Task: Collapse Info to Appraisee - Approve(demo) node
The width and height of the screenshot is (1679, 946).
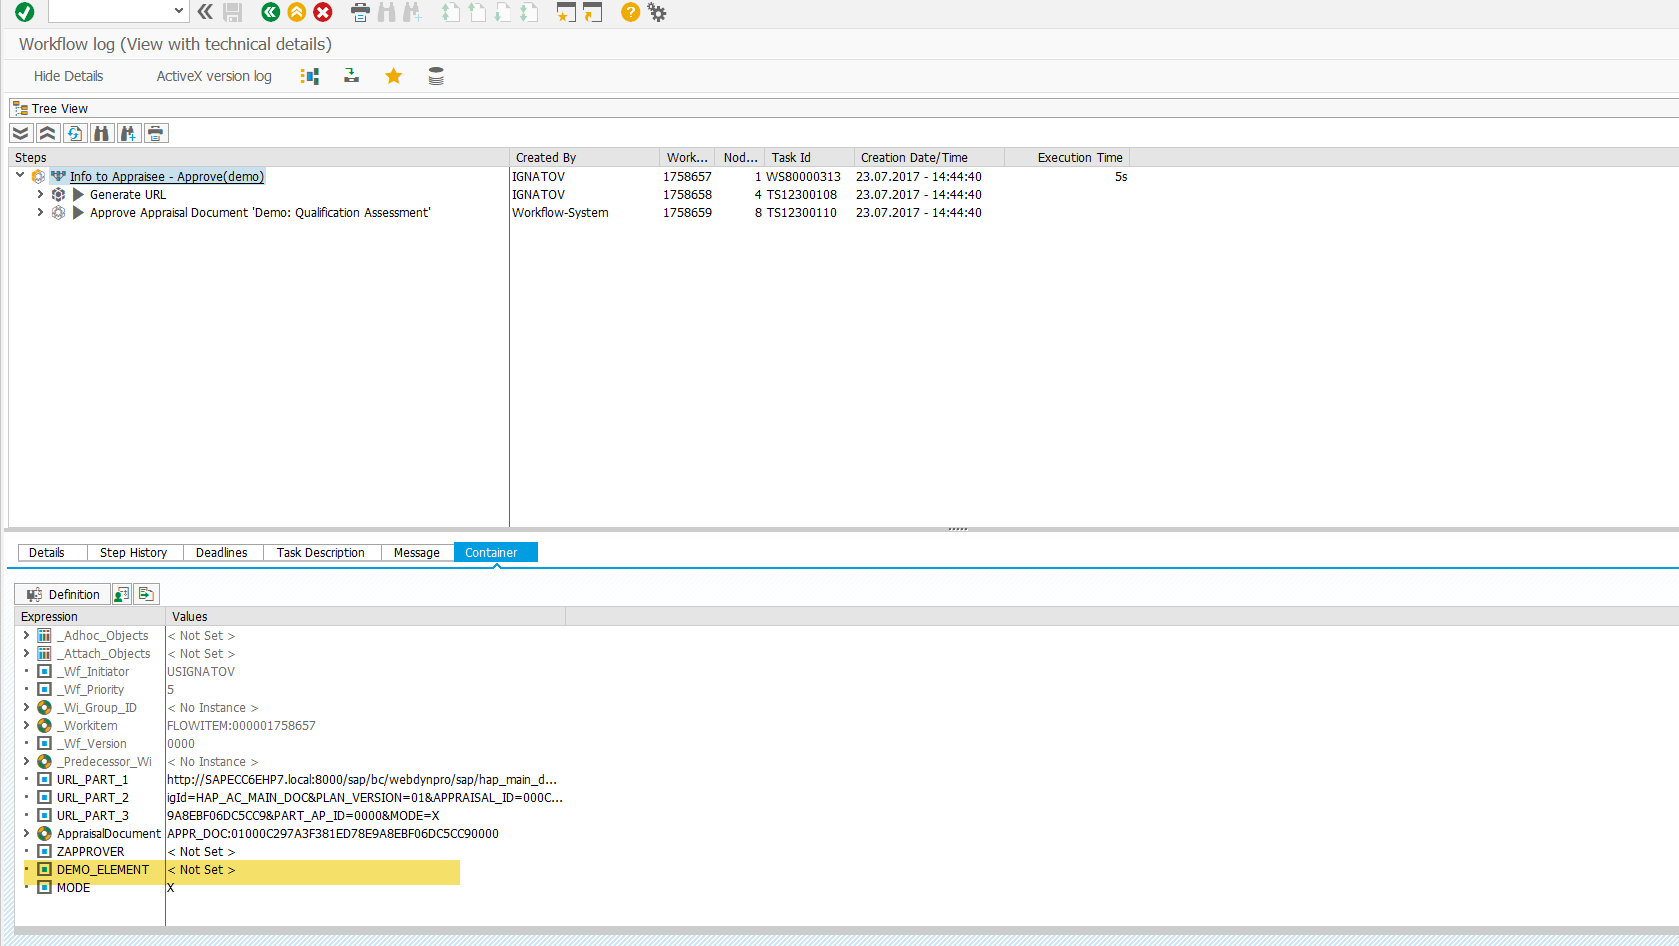Action: coord(20,175)
